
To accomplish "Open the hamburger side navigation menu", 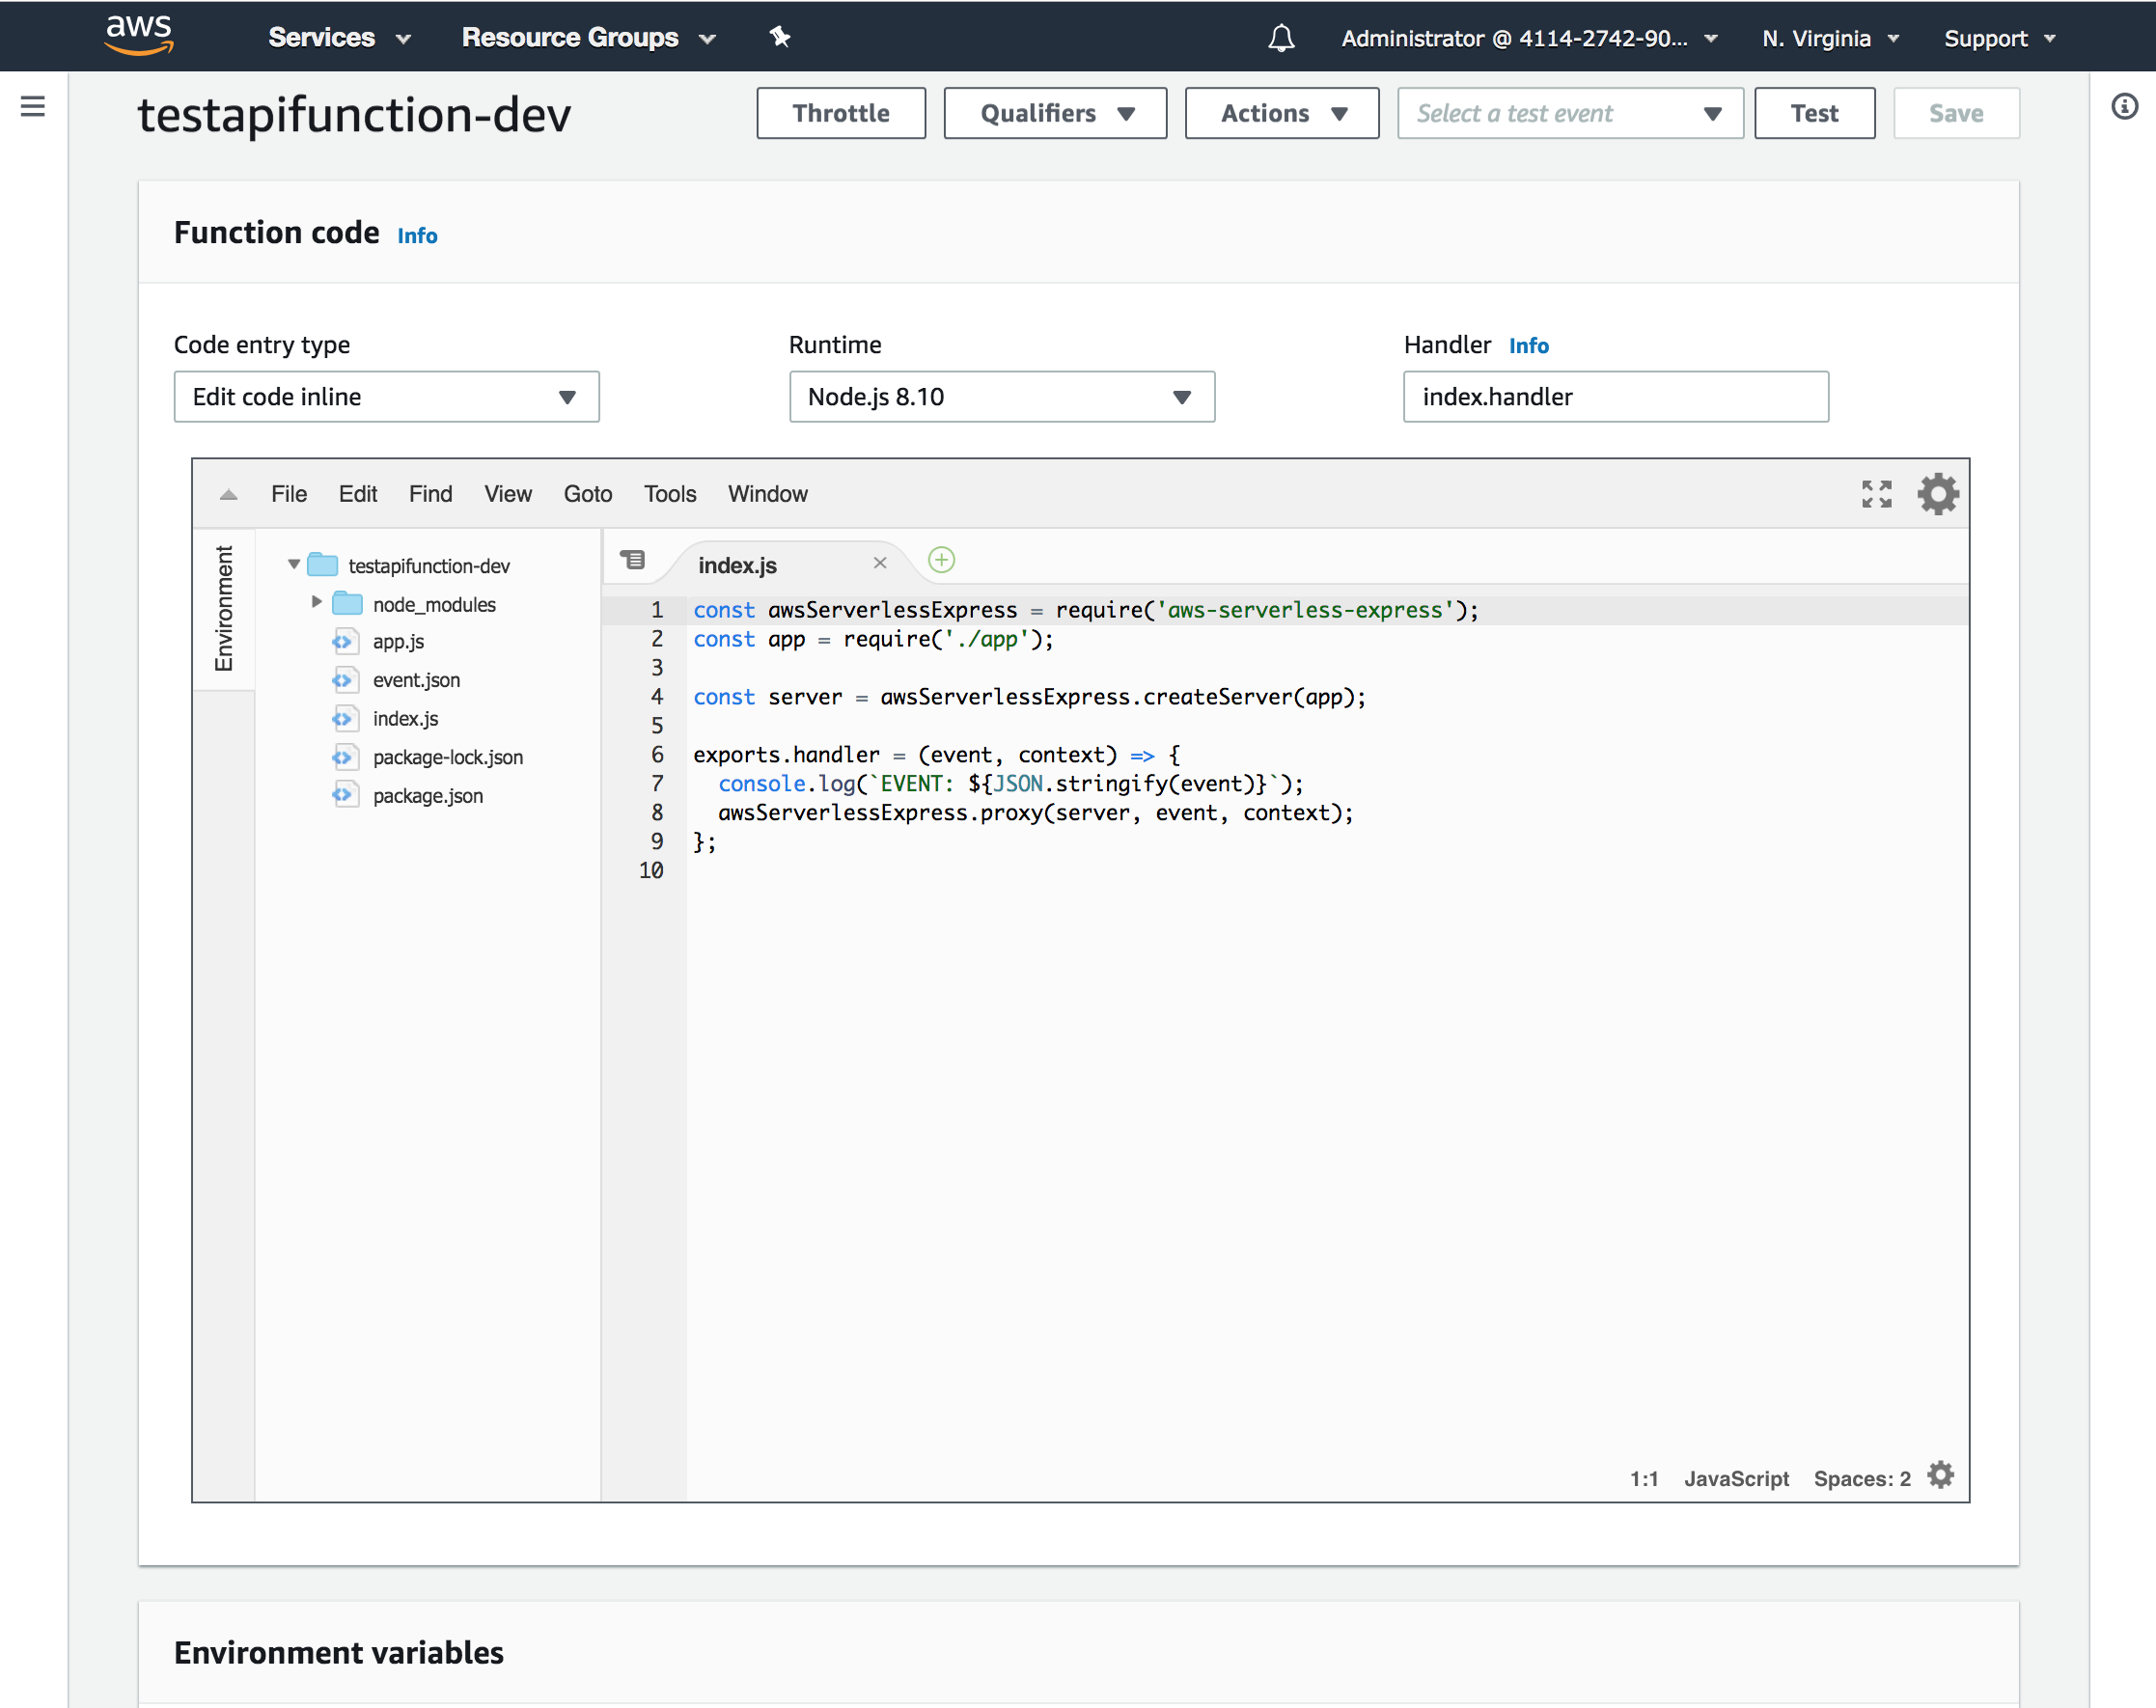I will (x=33, y=106).
